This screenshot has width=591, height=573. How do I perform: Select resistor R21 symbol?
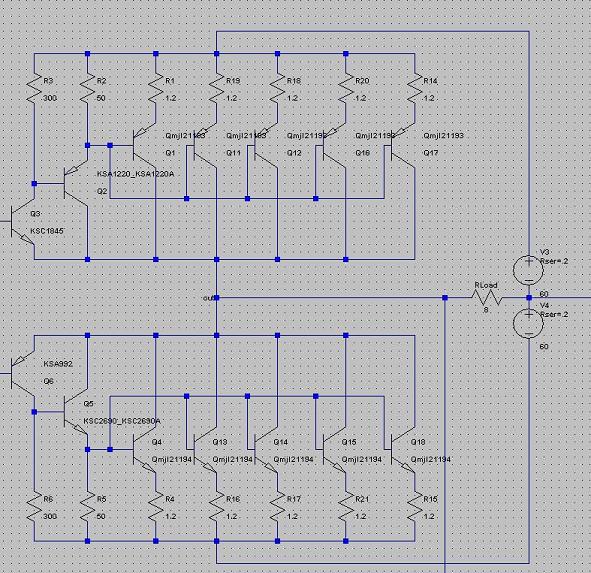tap(346, 507)
